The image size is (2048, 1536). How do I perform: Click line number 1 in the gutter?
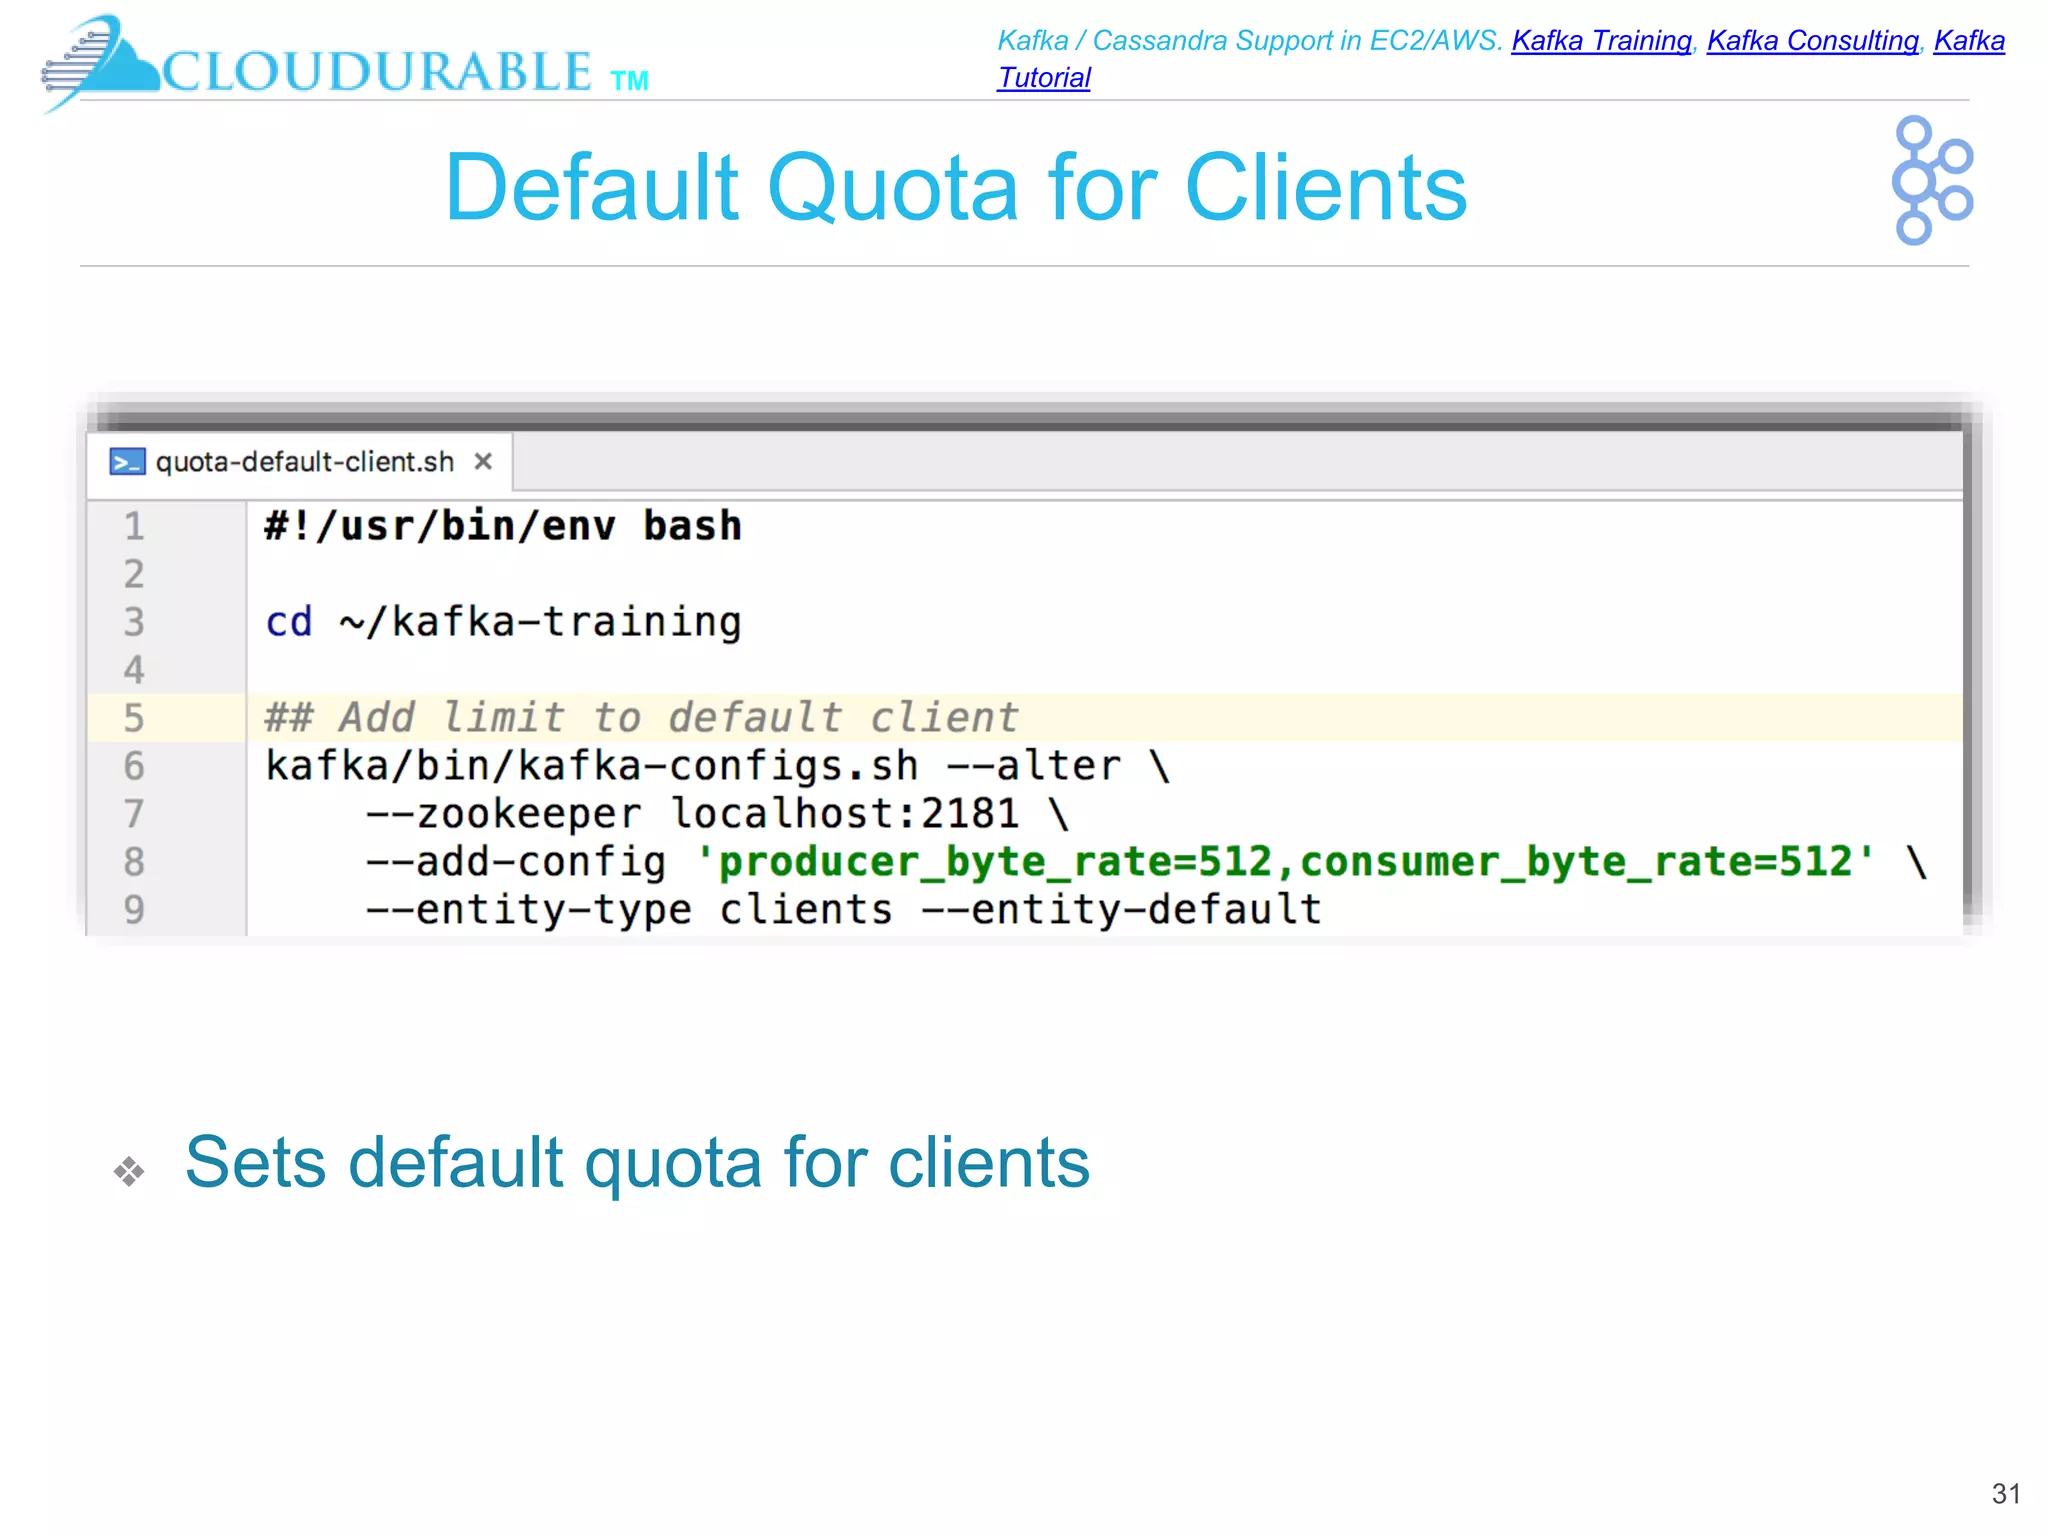[134, 526]
